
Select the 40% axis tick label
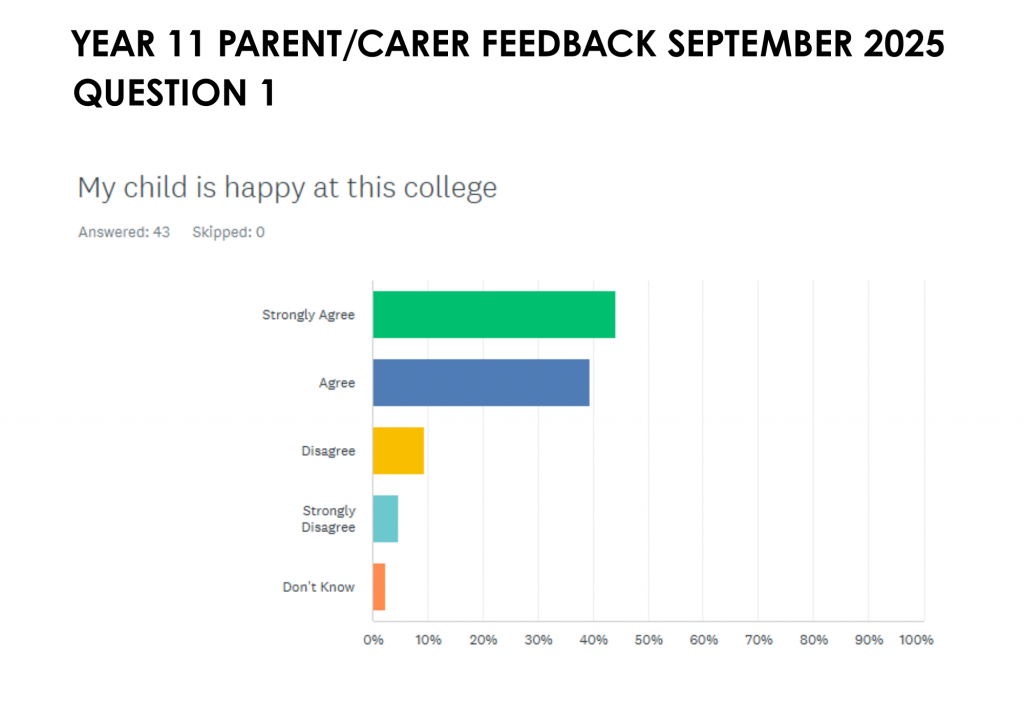coord(593,640)
